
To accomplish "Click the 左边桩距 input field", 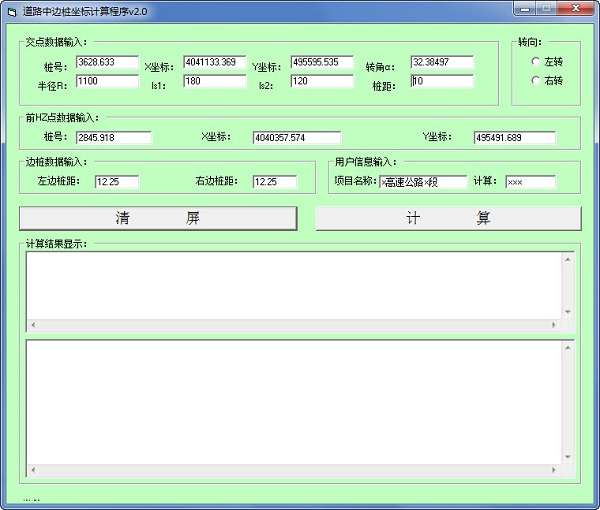I will pos(117,182).
